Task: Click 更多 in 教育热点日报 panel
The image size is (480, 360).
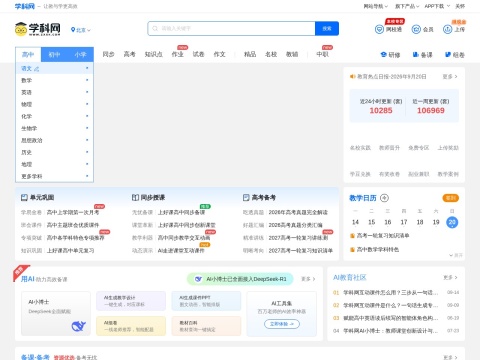Action: [x=450, y=77]
